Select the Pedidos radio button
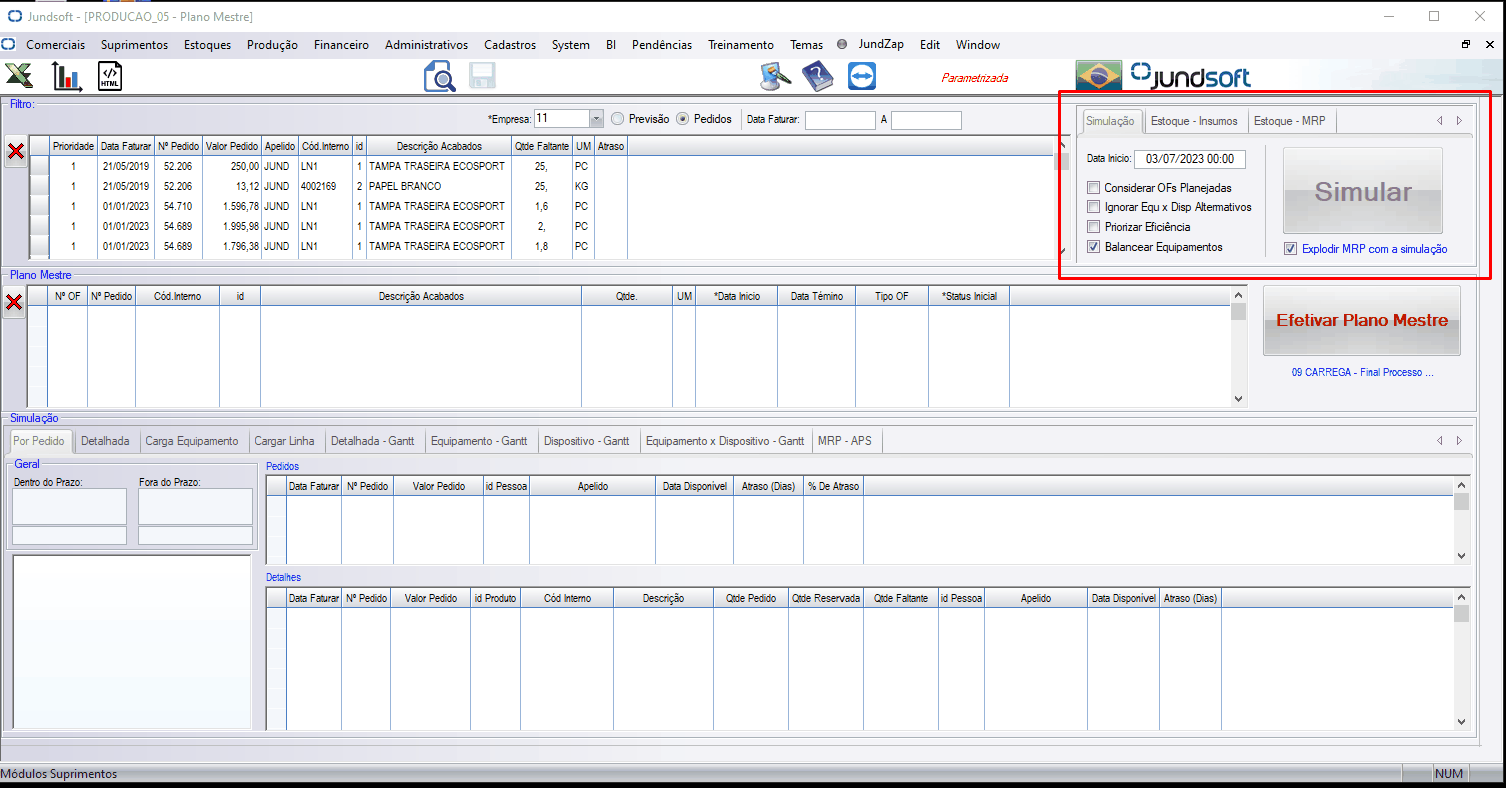Screen dimensions: 1506x788 [x=683, y=118]
